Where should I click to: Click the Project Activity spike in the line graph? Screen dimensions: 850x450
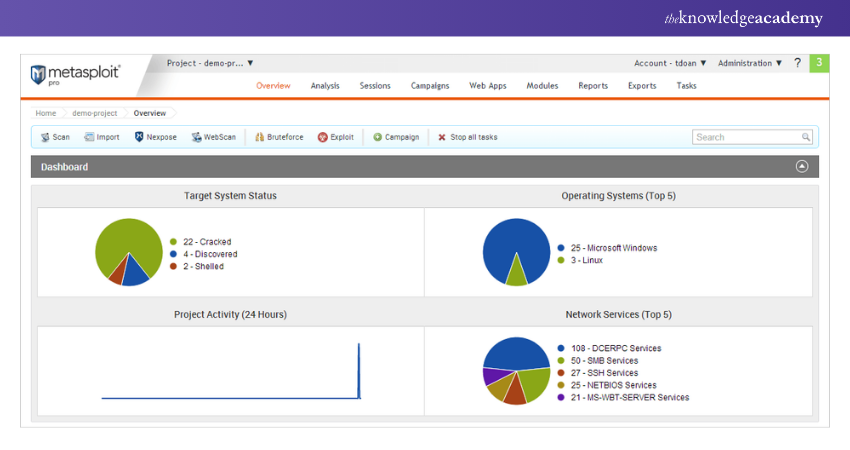tap(359, 371)
